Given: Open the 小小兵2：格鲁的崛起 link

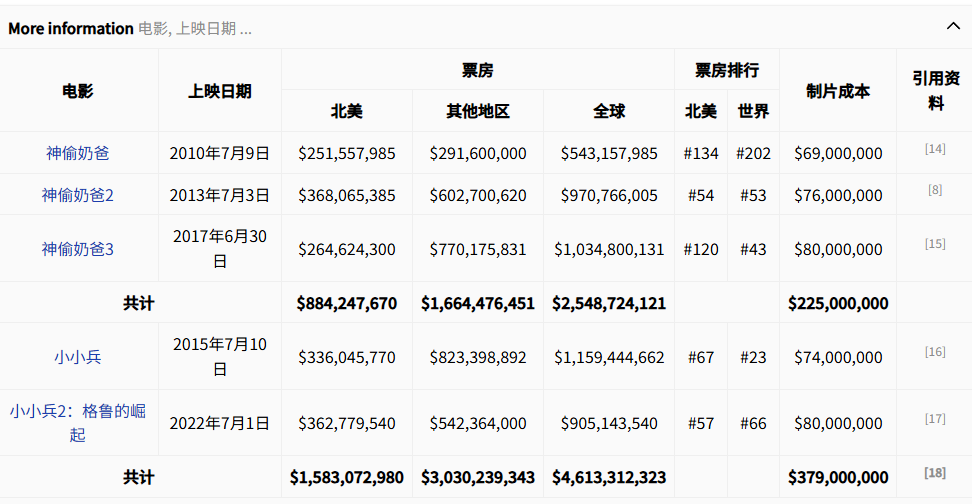Looking at the screenshot, I should tap(77, 423).
